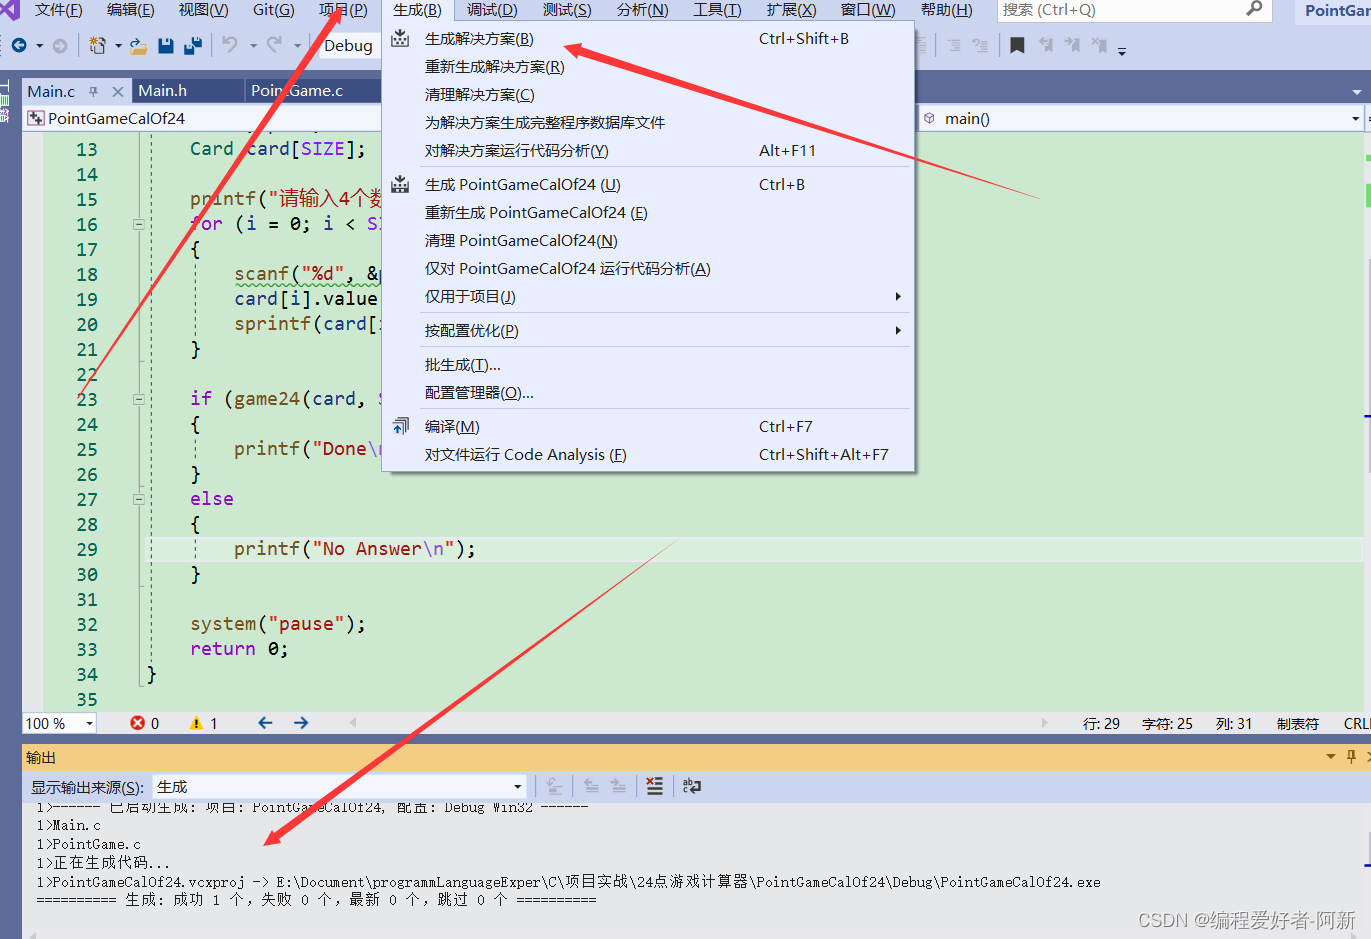Click the search magnifier icon

tap(1254, 9)
